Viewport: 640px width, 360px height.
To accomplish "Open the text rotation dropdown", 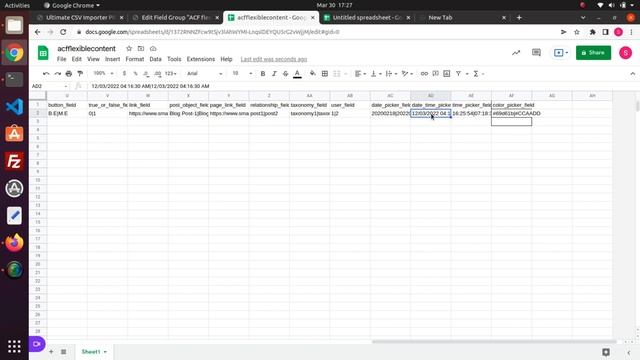I will (x=407, y=73).
